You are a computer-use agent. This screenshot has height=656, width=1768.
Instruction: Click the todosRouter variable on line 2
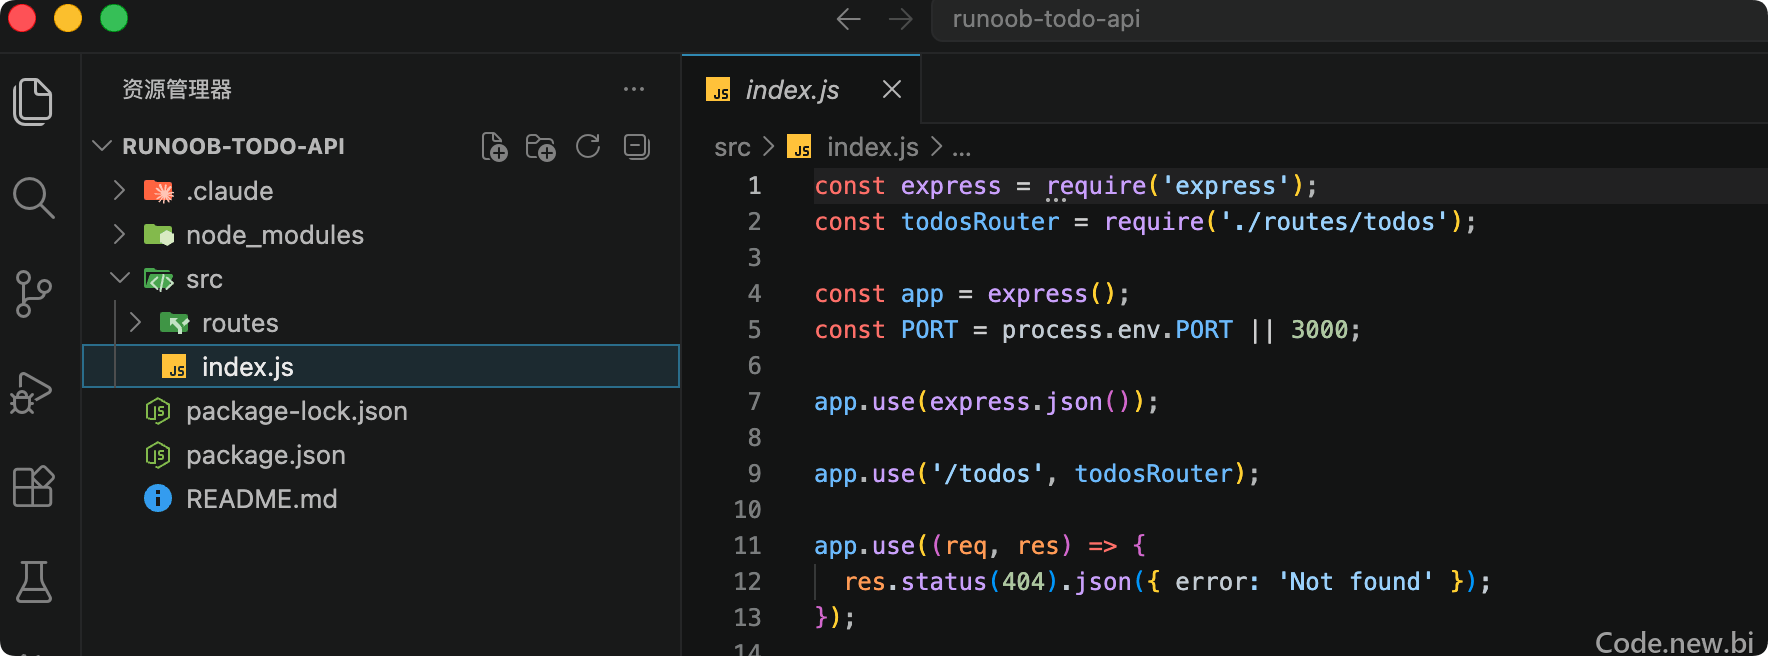point(980,222)
